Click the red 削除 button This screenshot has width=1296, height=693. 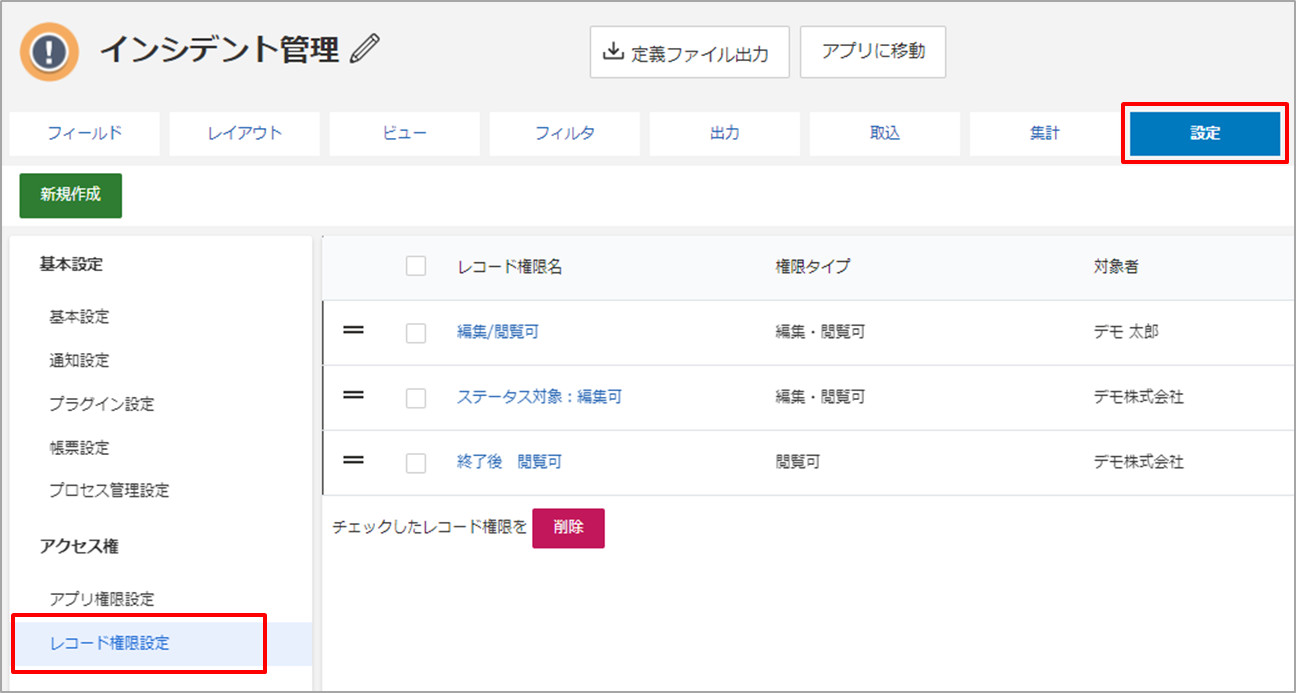568,528
